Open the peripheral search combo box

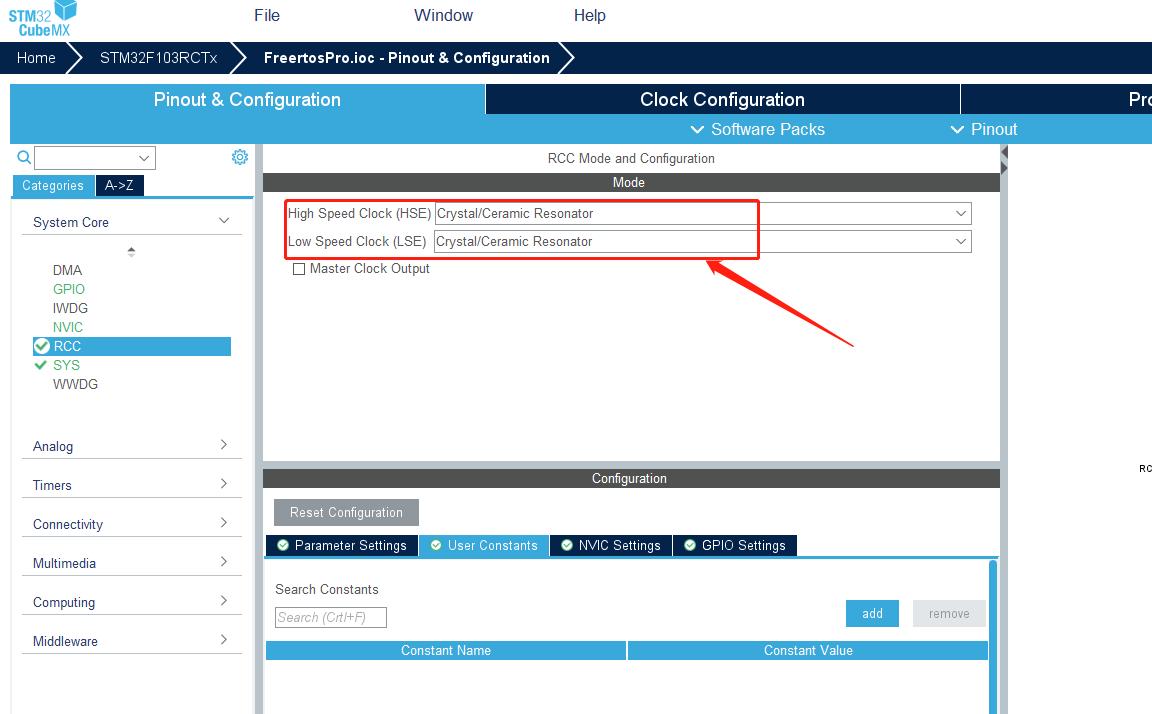point(95,158)
